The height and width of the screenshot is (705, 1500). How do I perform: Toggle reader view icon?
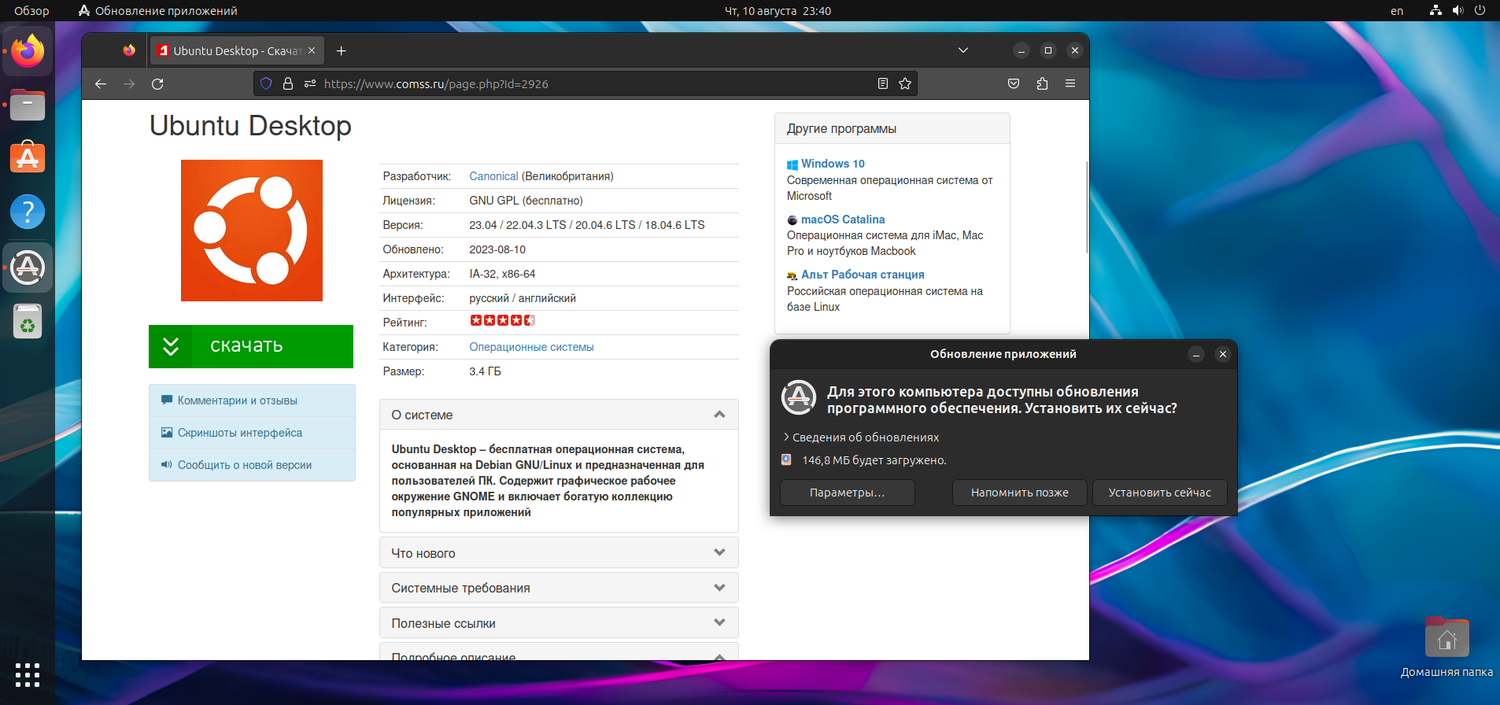[883, 84]
